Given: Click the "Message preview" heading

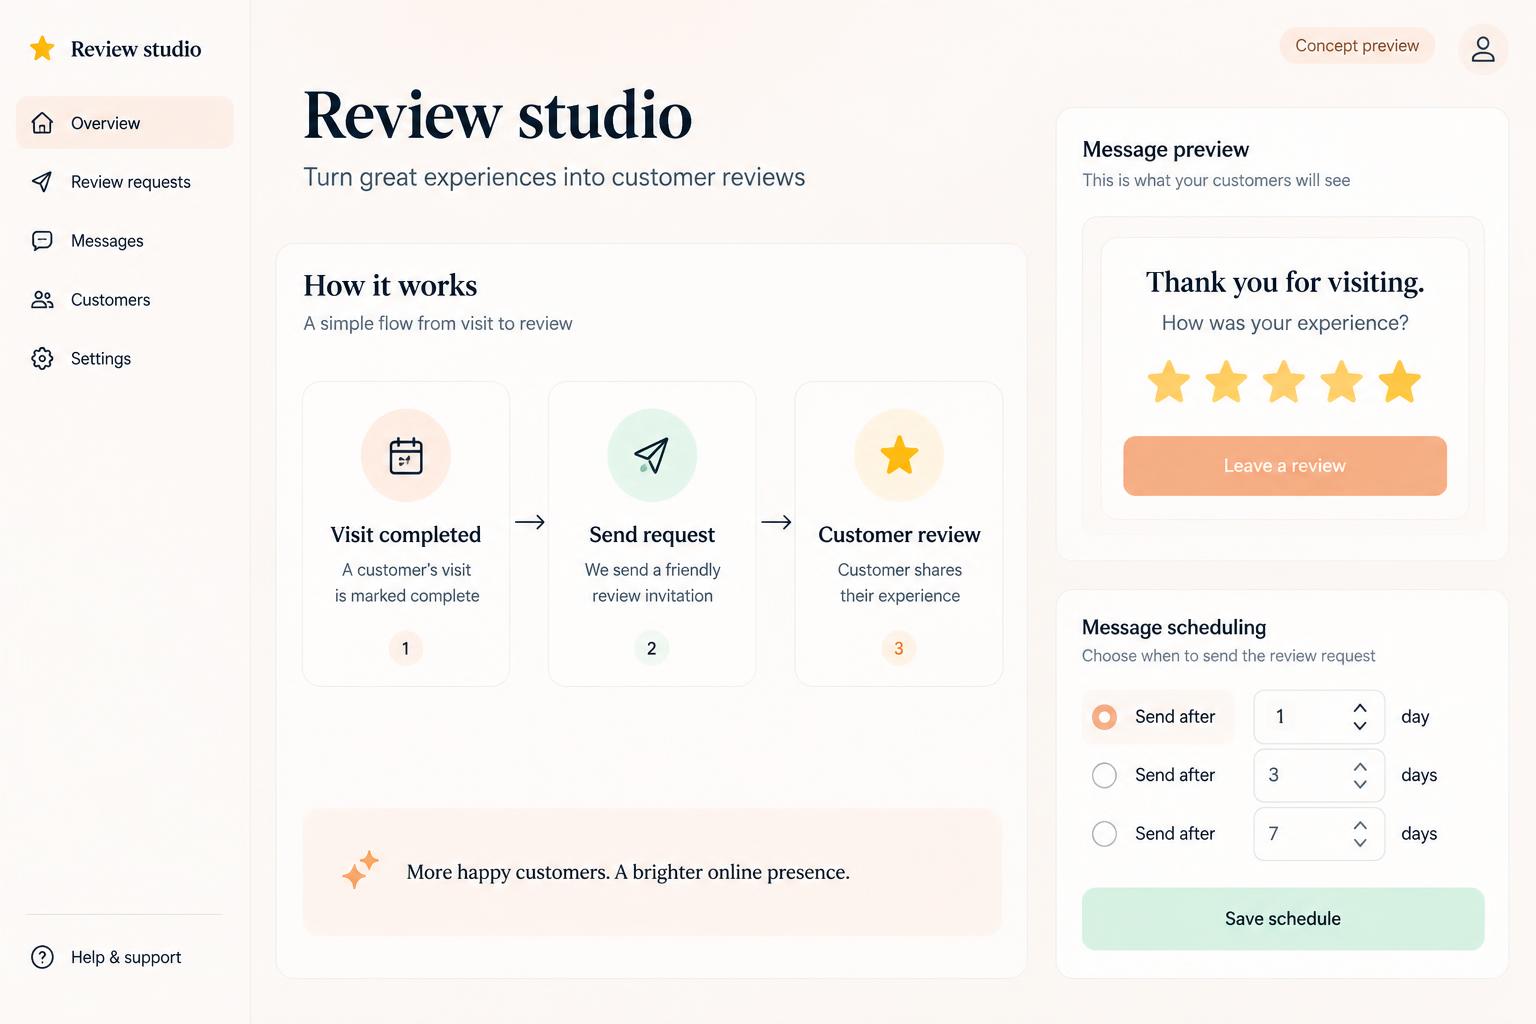Looking at the screenshot, I should (1166, 149).
